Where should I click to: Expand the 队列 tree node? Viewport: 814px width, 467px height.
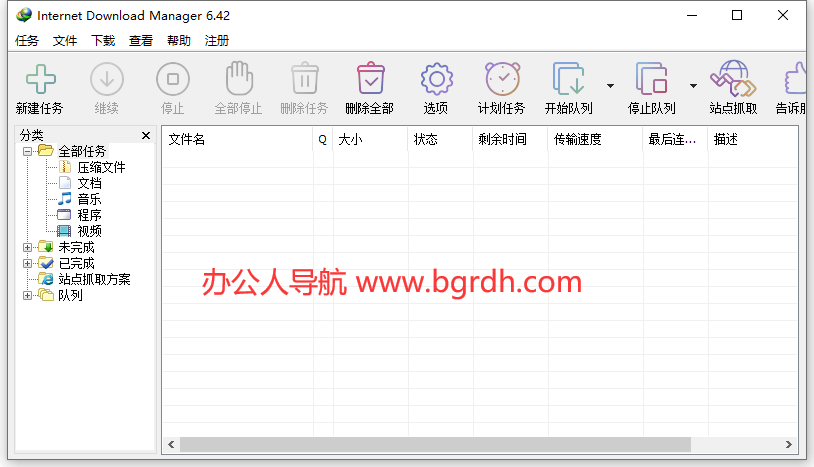pos(28,296)
